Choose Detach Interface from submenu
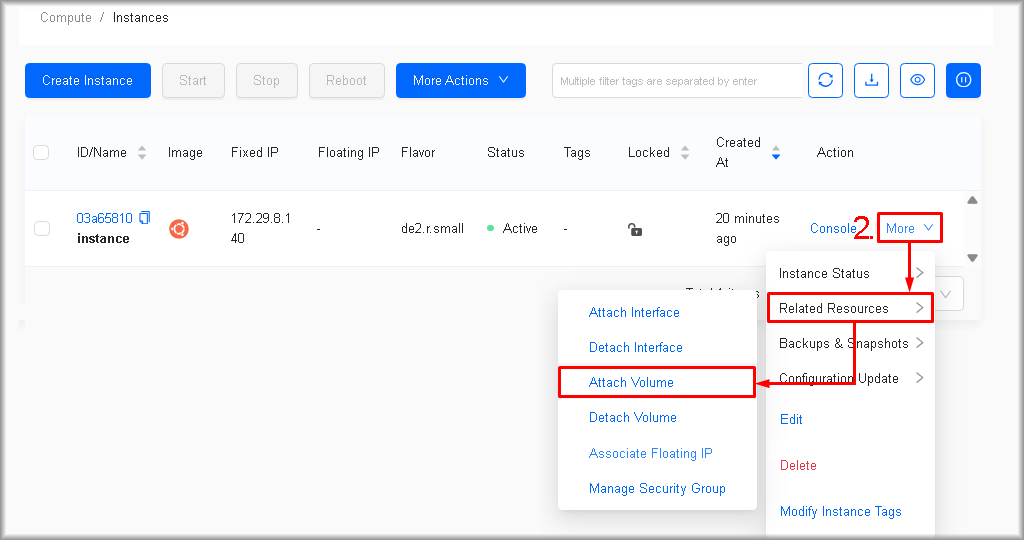 [635, 347]
